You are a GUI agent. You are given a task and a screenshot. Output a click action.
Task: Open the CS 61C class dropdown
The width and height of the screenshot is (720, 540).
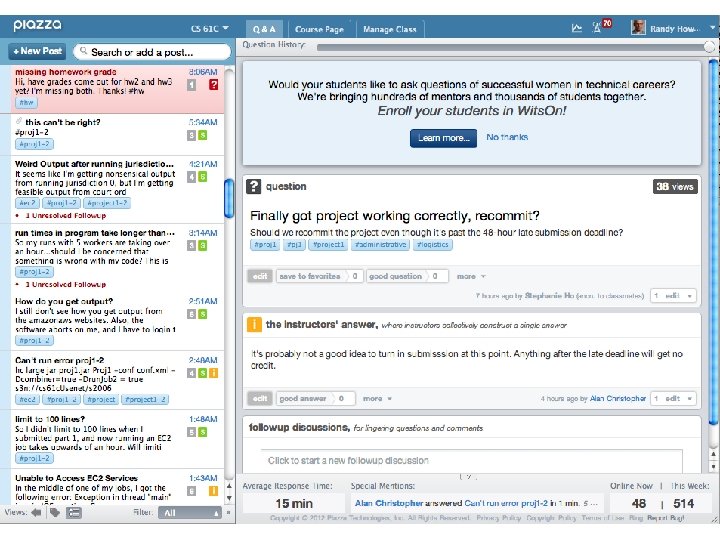coord(209,28)
